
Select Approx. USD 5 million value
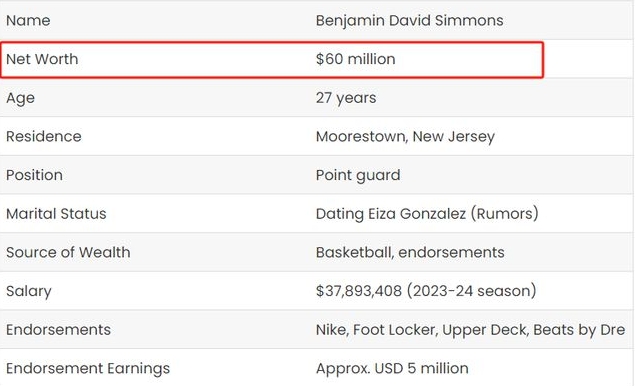click(392, 369)
